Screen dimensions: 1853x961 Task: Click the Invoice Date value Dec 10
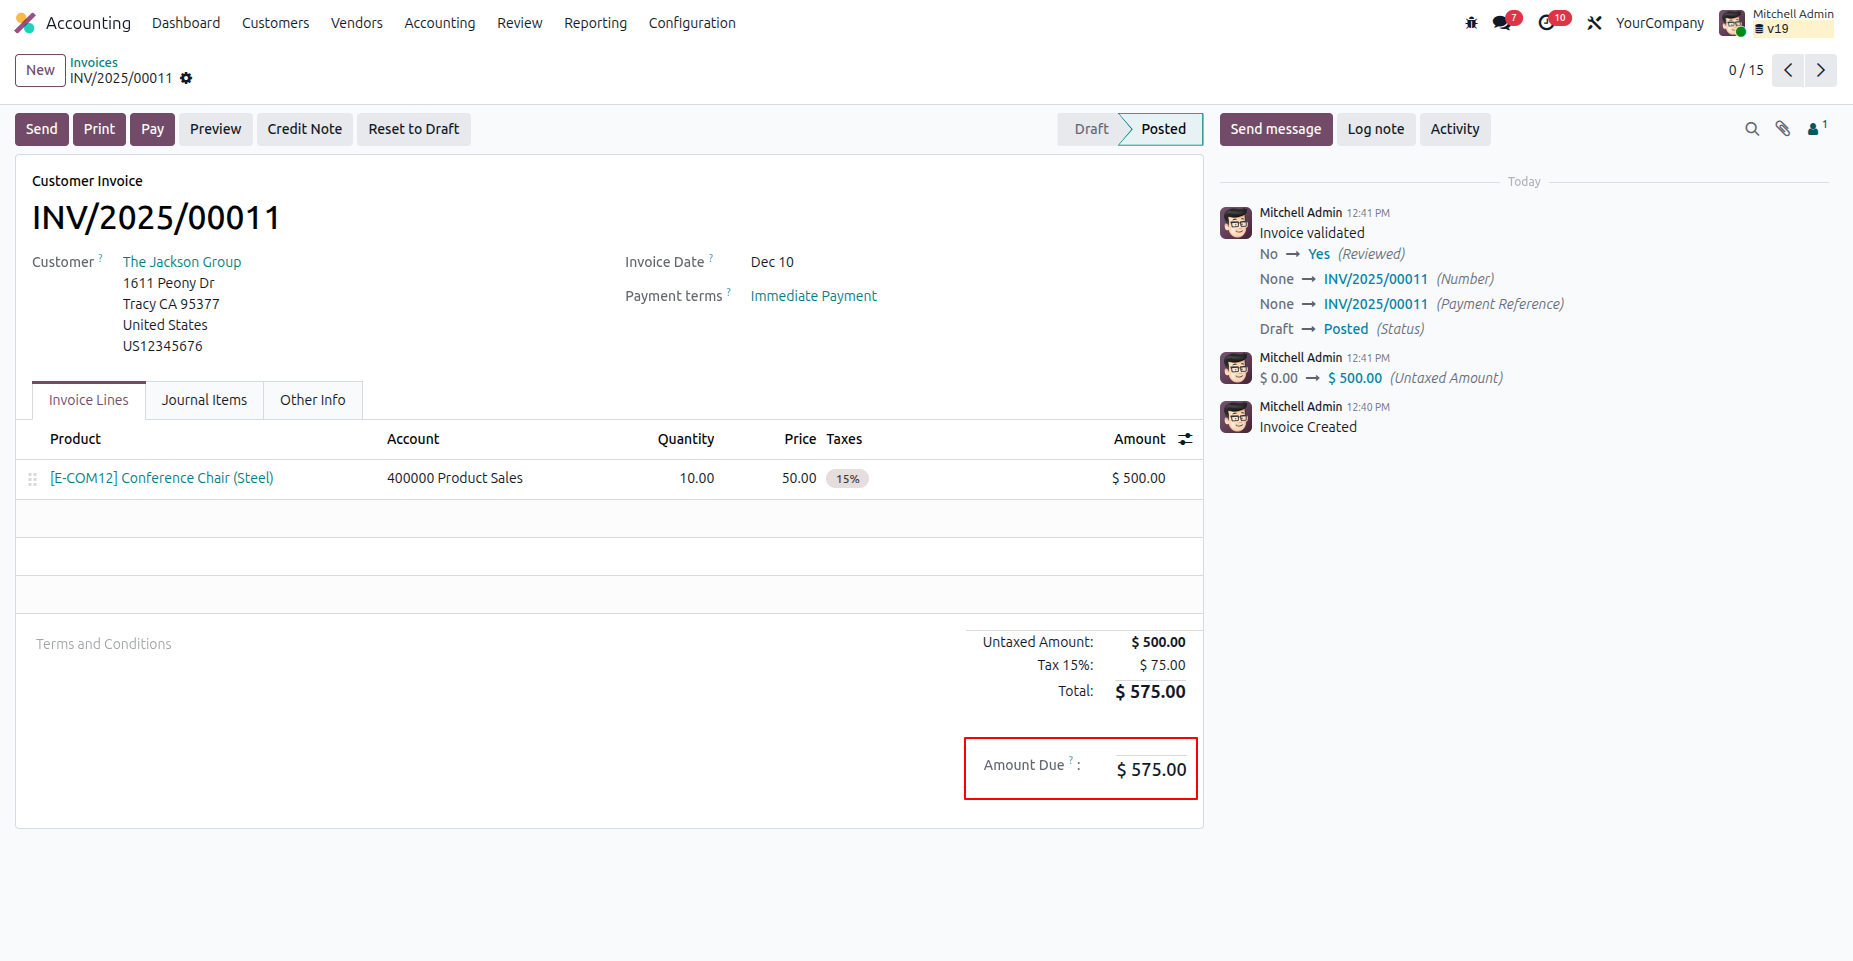(772, 262)
